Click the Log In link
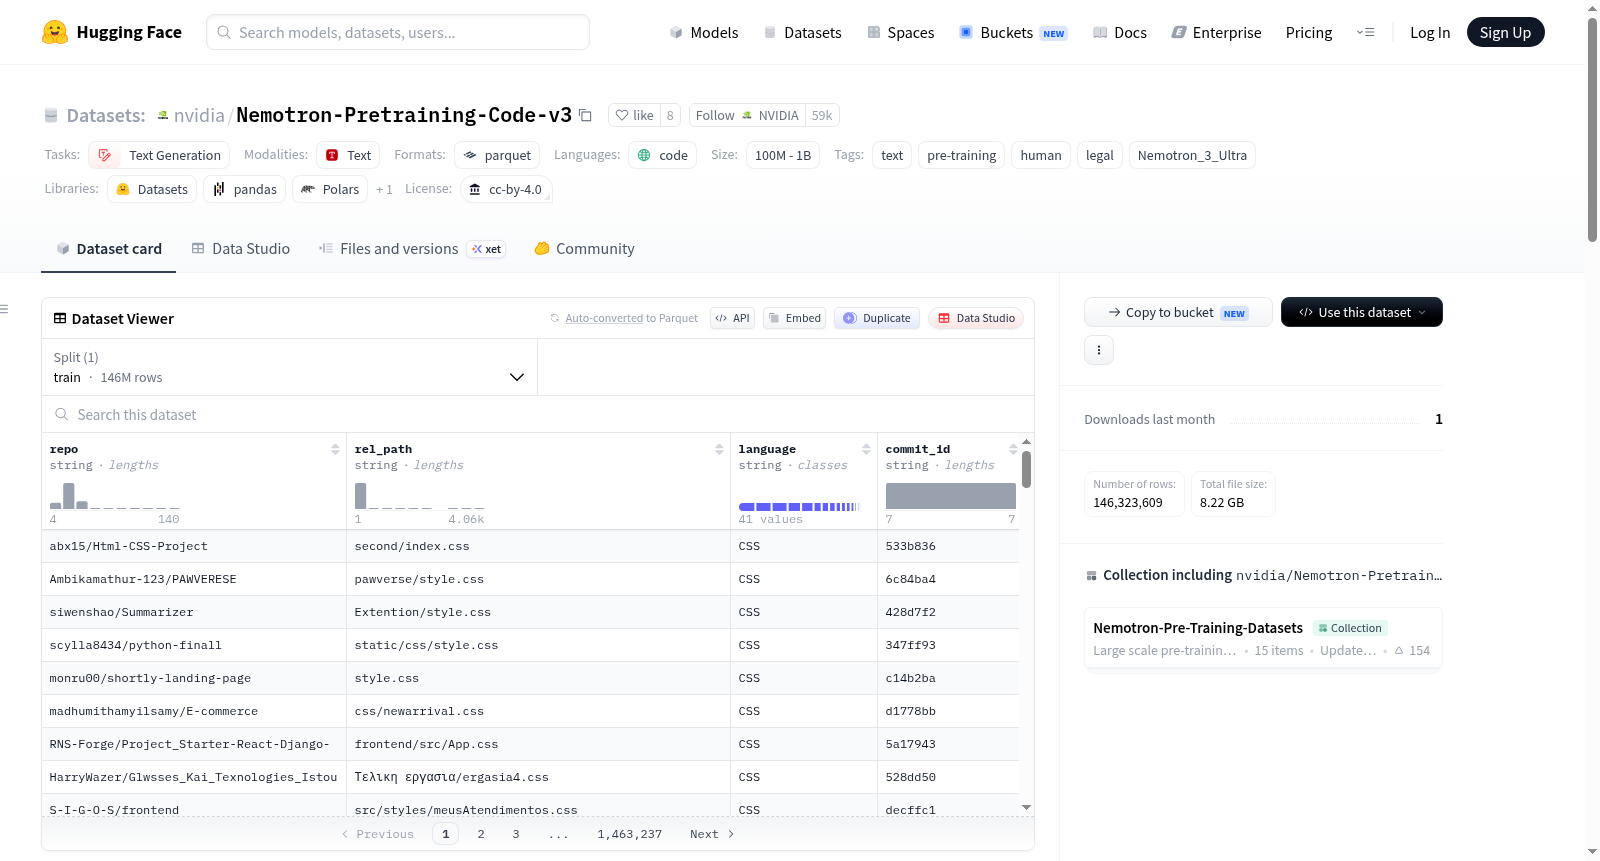Viewport: 1600px width, 861px height. pyautogui.click(x=1429, y=33)
